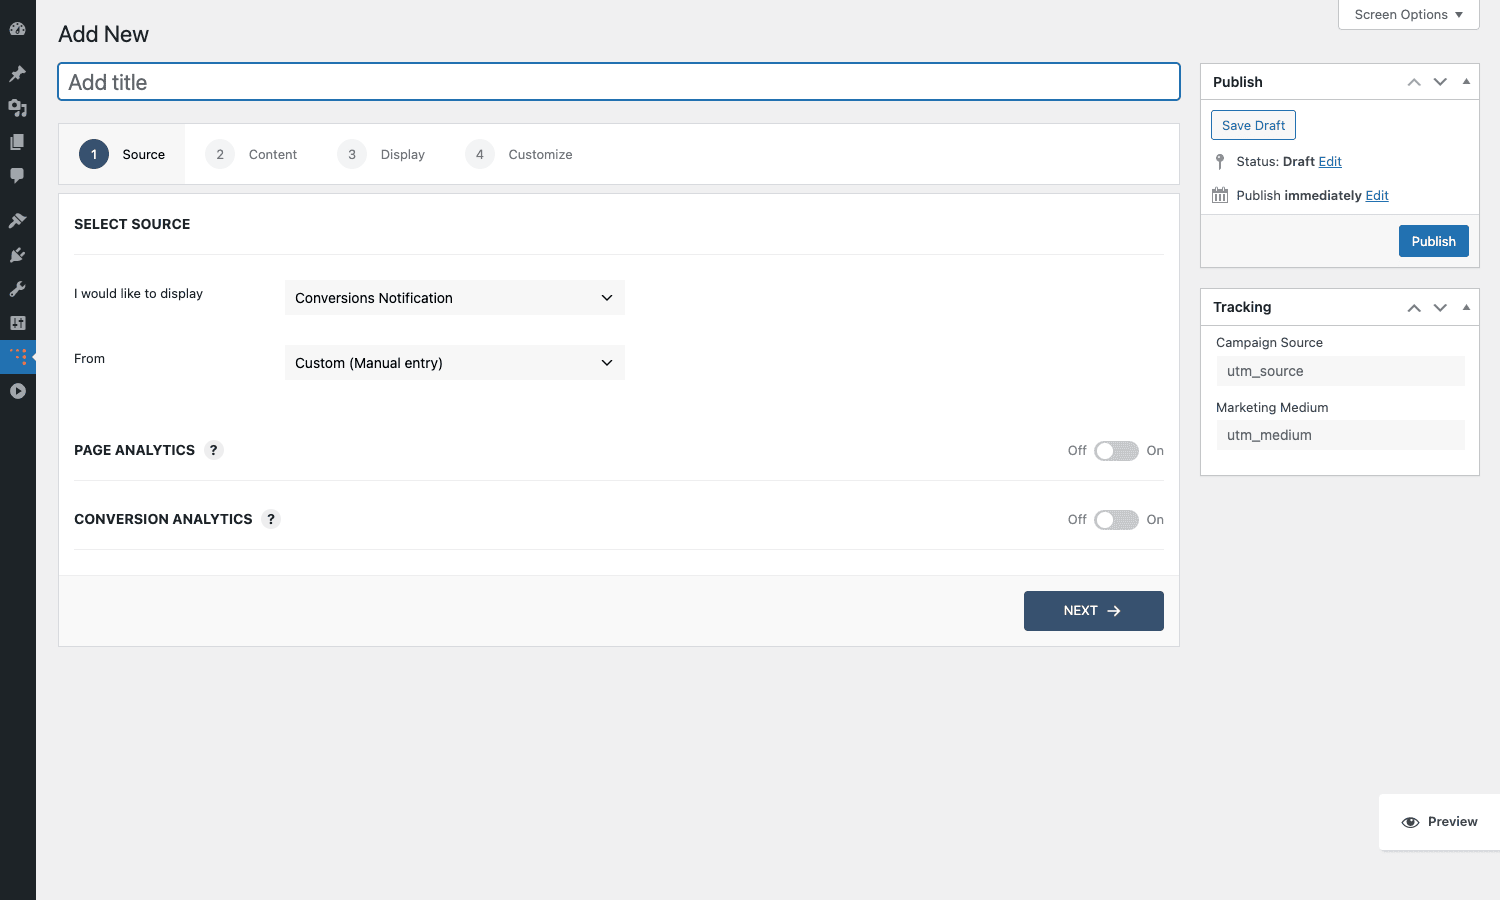Click the Campaign Source utm_source field
This screenshot has height=900, width=1500.
(1340, 371)
